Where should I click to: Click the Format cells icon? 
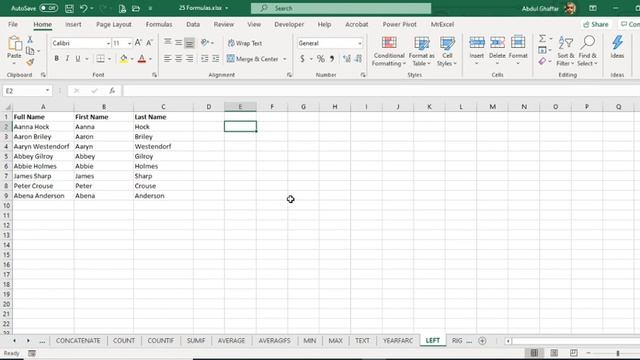[518, 42]
